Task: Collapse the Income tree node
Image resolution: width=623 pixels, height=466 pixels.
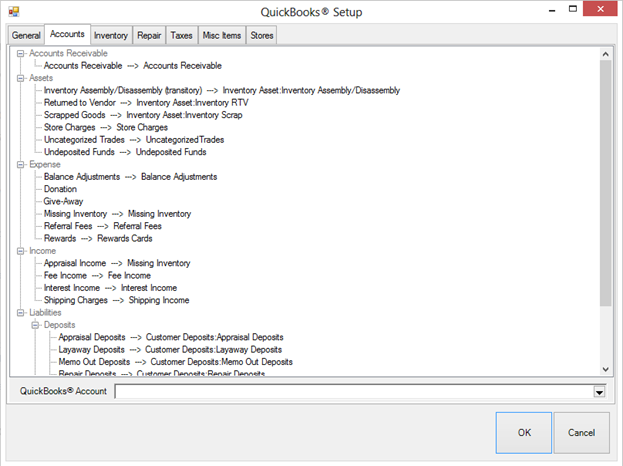Action: click(x=21, y=251)
